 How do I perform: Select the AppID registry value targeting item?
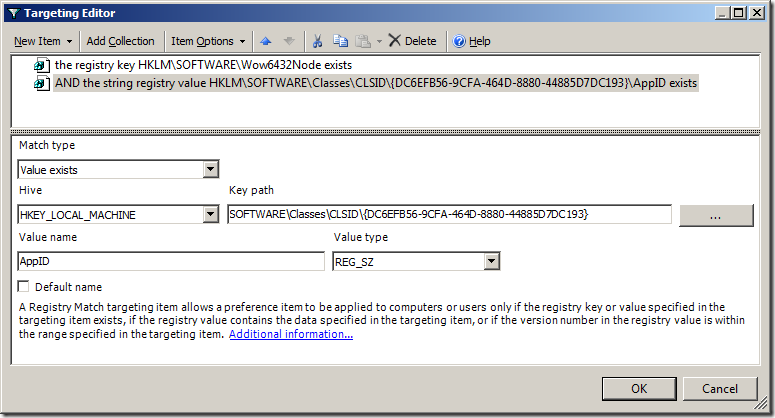coord(375,83)
